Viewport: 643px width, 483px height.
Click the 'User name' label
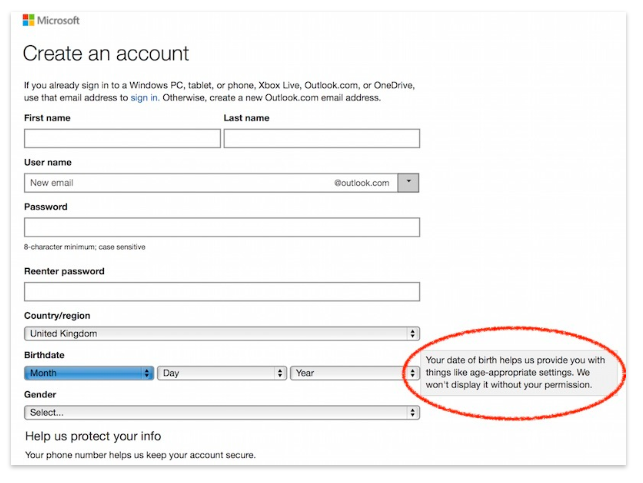point(48,162)
